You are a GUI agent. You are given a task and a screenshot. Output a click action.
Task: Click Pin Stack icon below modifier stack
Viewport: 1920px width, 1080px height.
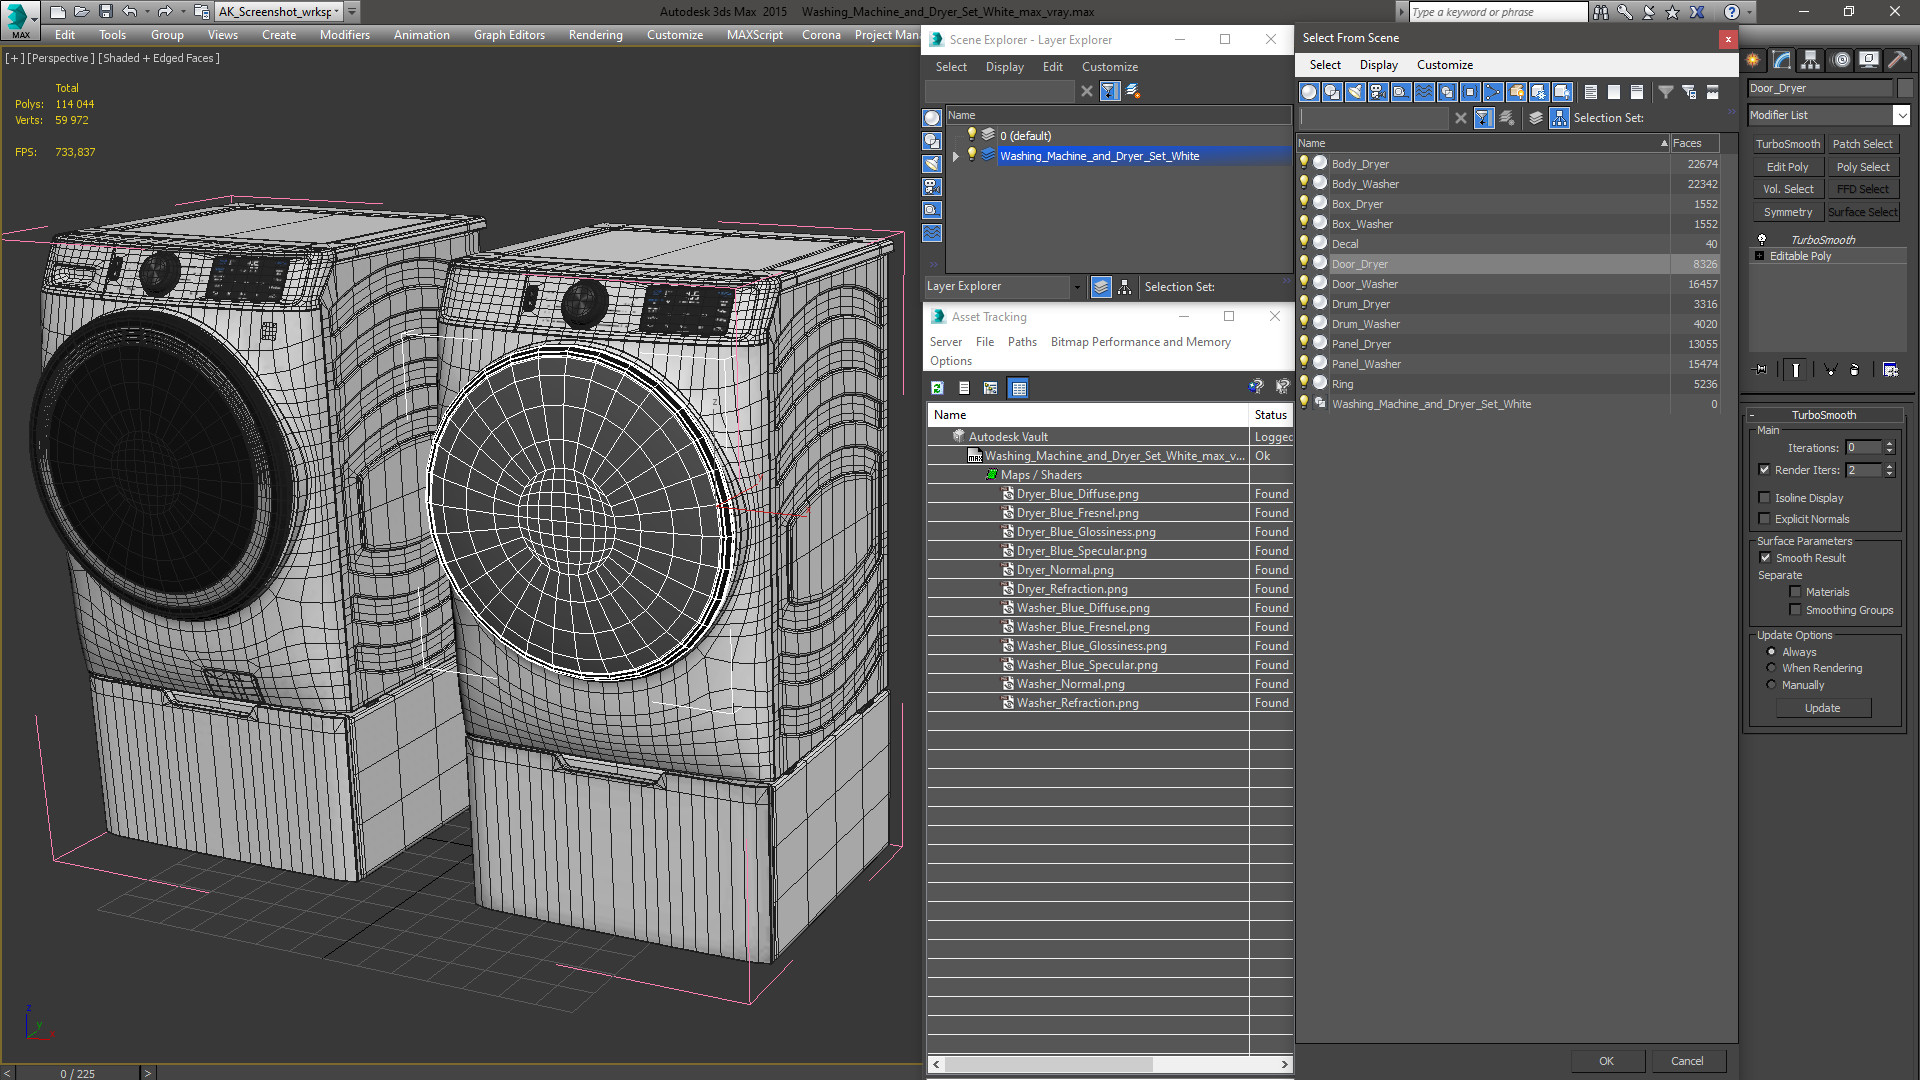(1761, 370)
